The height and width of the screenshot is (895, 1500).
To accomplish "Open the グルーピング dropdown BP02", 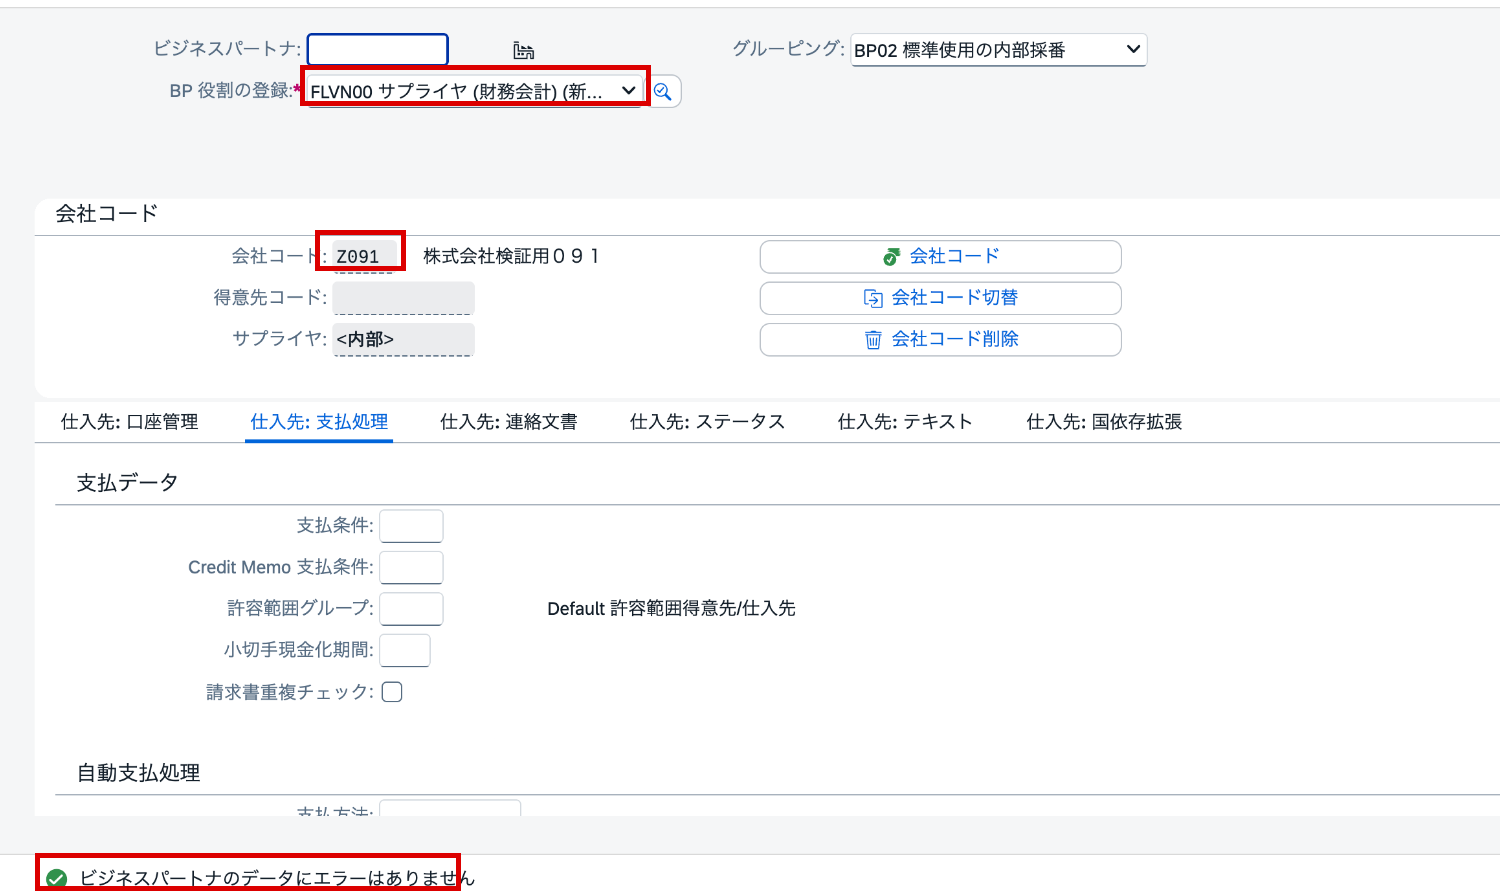I will [998, 50].
